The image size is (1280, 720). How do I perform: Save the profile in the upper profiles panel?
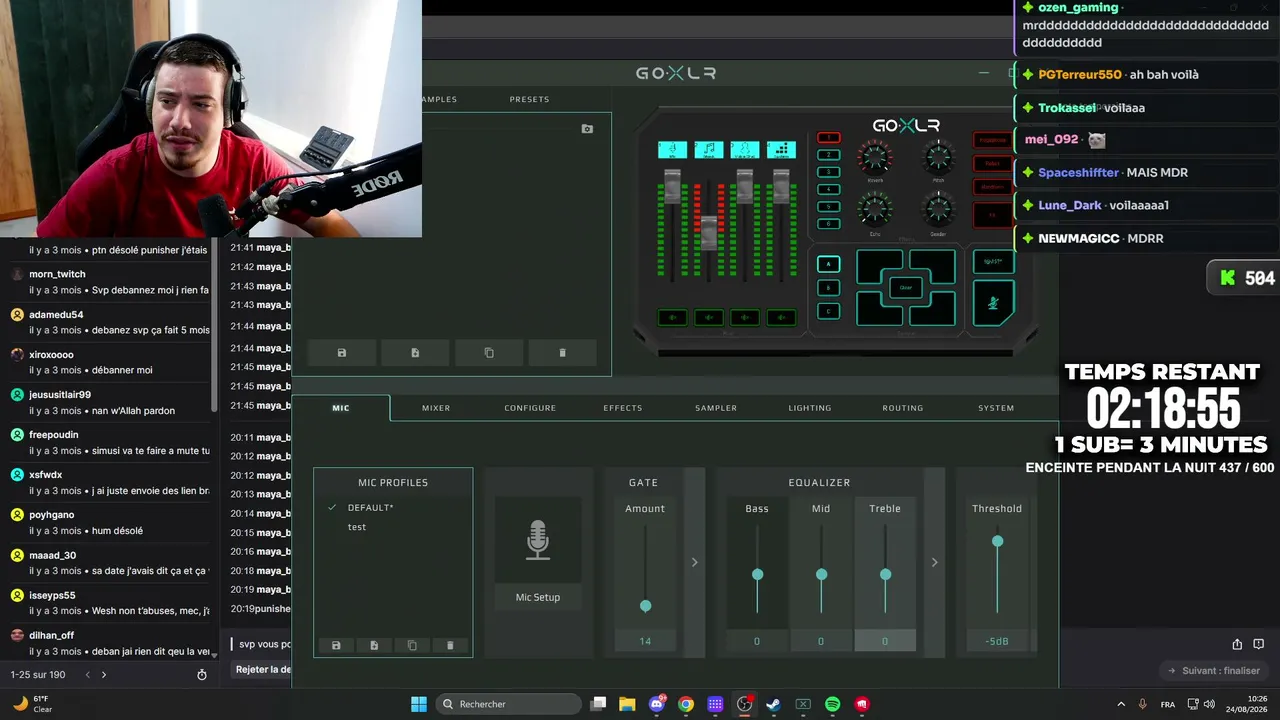point(342,353)
